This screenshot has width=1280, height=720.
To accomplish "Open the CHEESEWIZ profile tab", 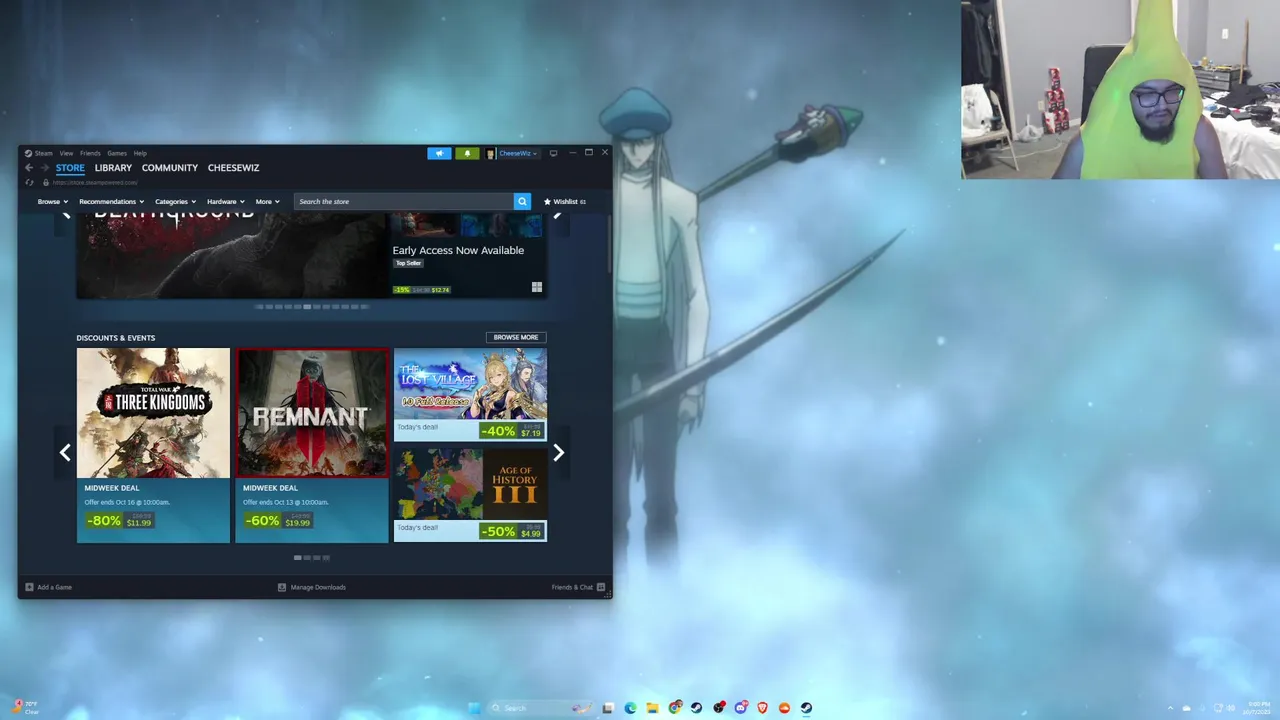I will pos(233,168).
